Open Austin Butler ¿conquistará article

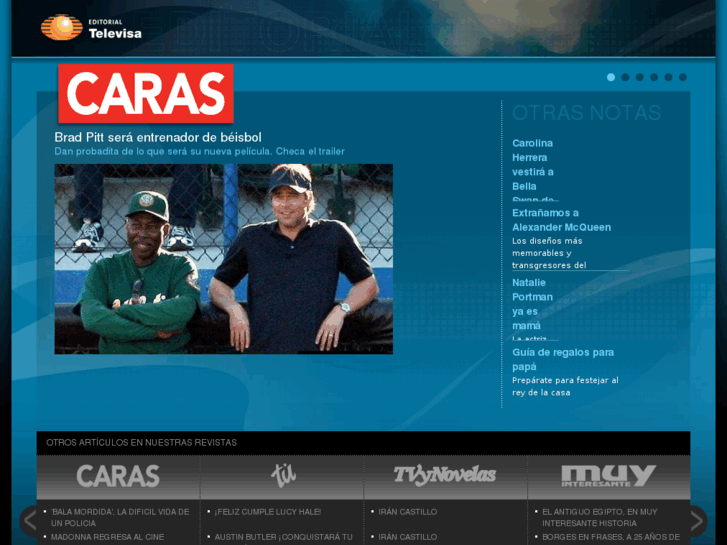click(283, 537)
